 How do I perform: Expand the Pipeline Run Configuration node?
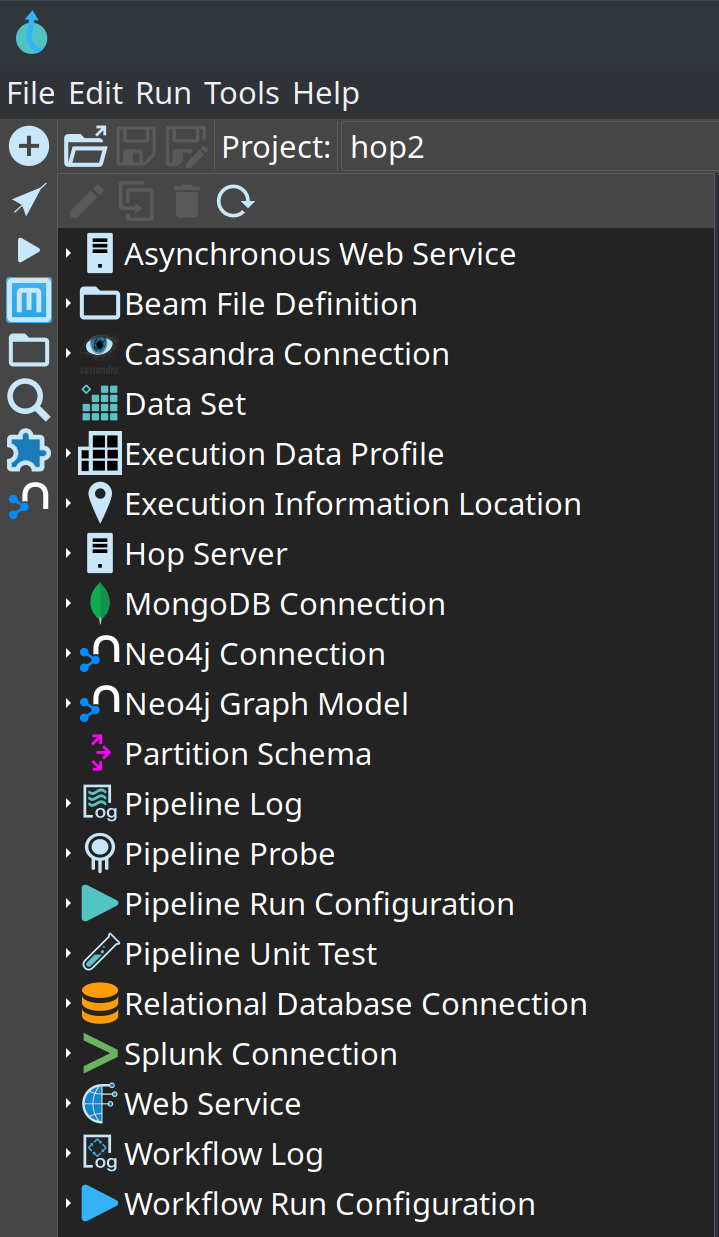tap(68, 904)
